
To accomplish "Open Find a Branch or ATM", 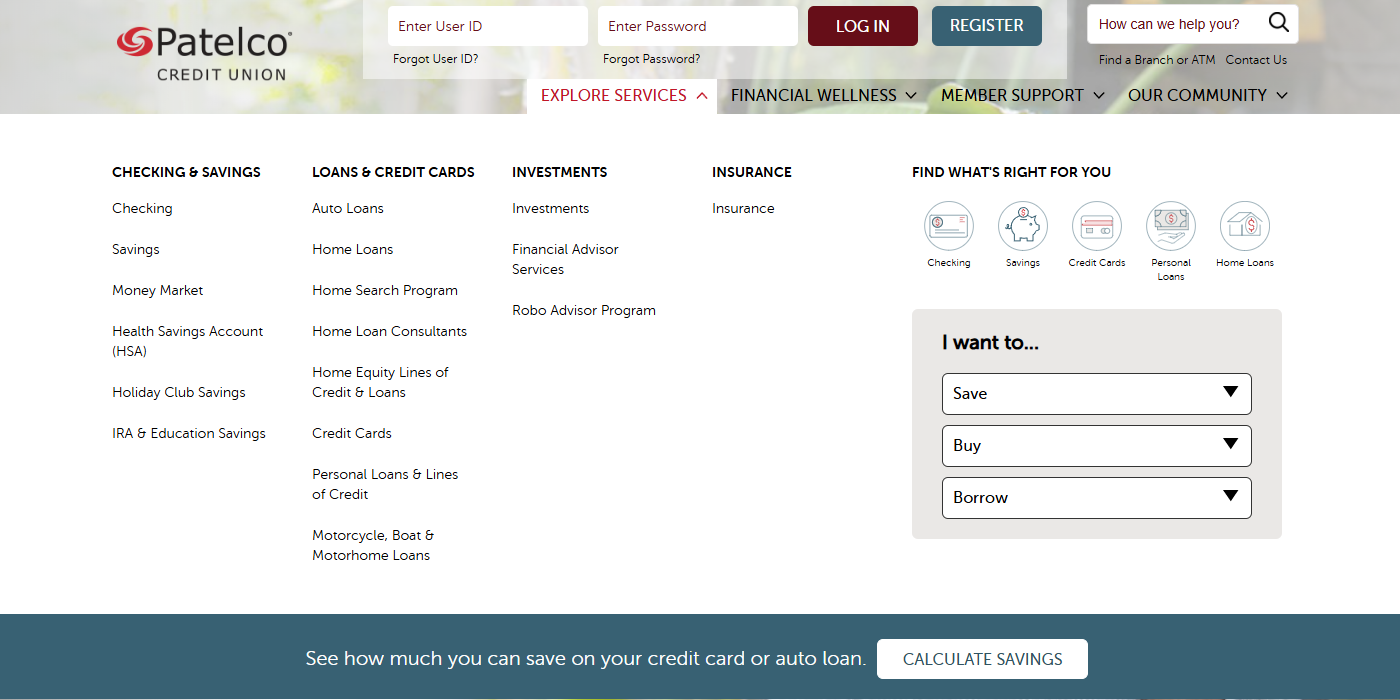I will point(1156,60).
